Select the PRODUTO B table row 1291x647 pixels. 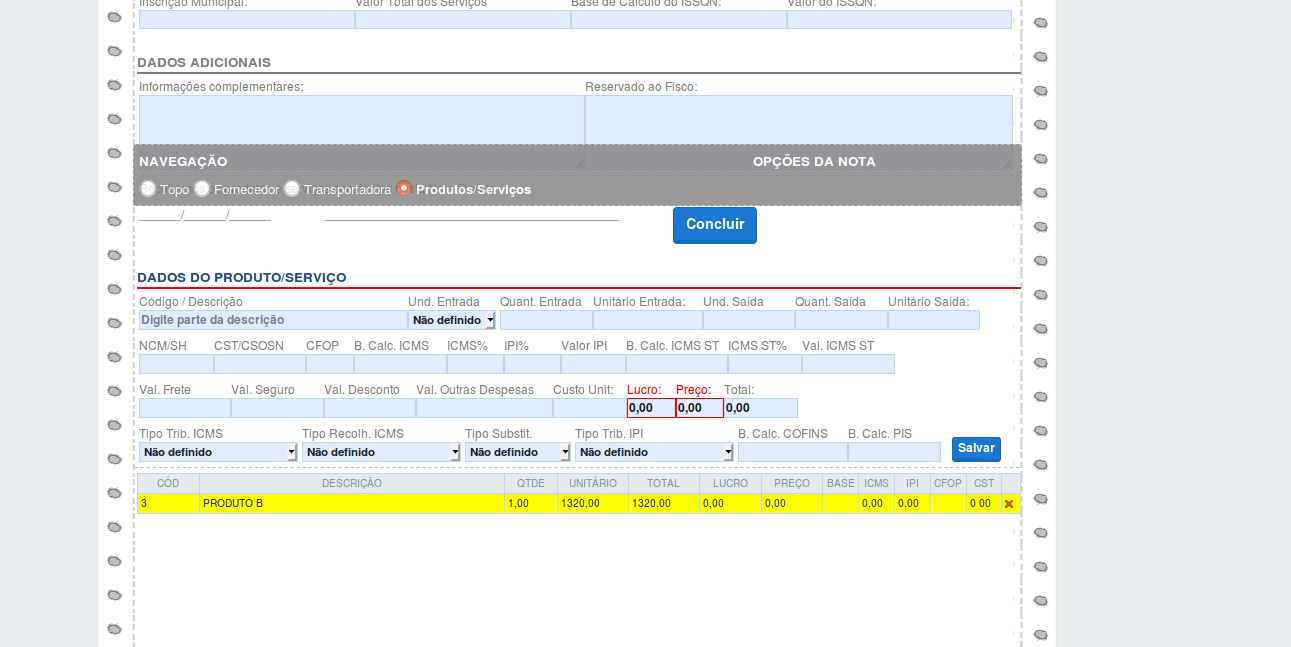tap(352, 504)
